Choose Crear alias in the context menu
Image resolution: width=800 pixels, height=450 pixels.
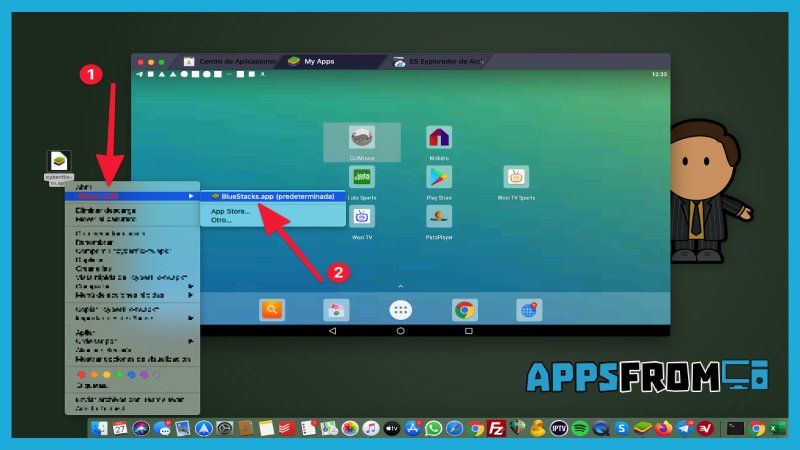[x=93, y=268]
